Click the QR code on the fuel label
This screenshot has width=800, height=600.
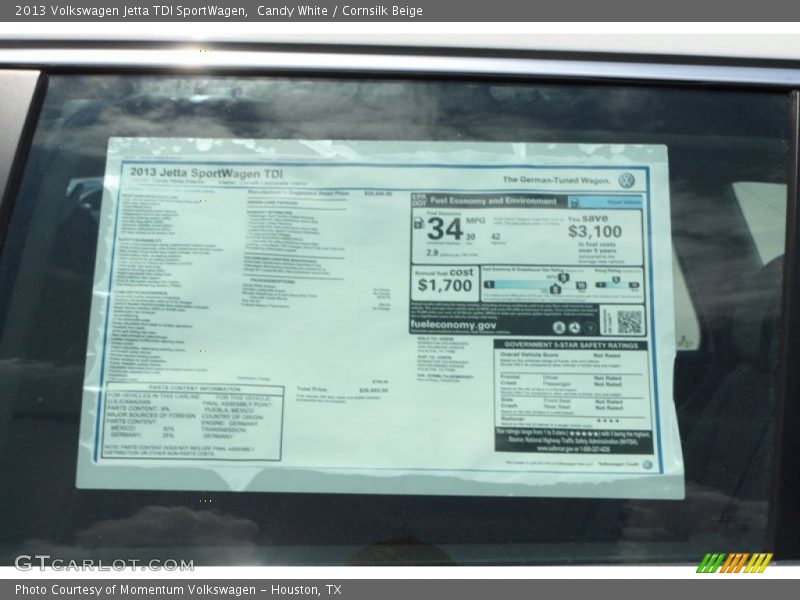tap(629, 322)
